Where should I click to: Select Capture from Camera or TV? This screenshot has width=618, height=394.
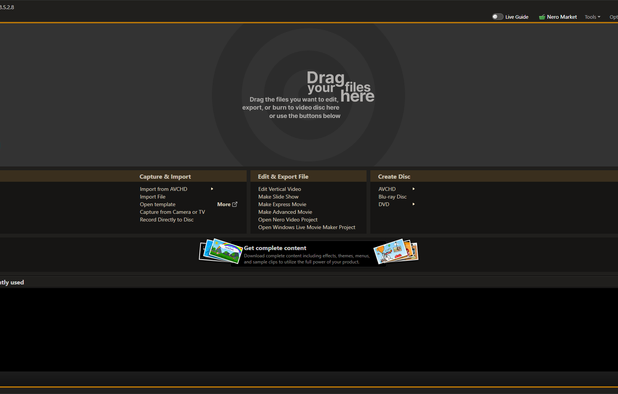click(x=172, y=212)
